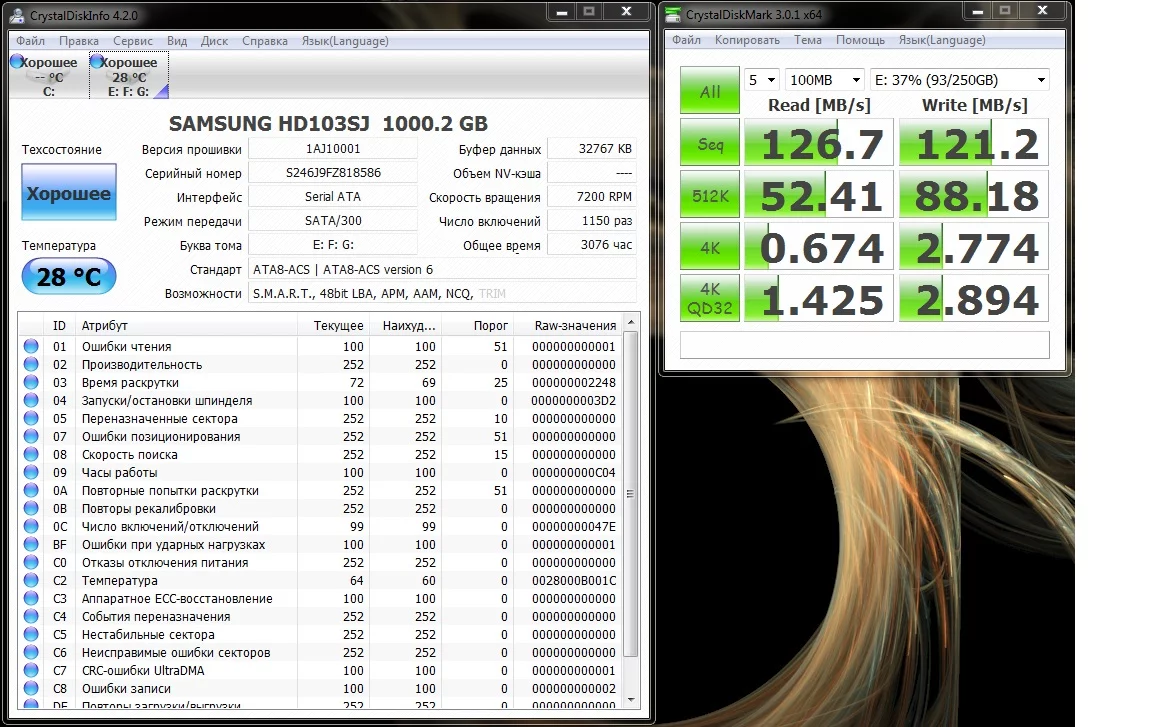Open the drive selector E: 37% dropdown

tap(959, 80)
